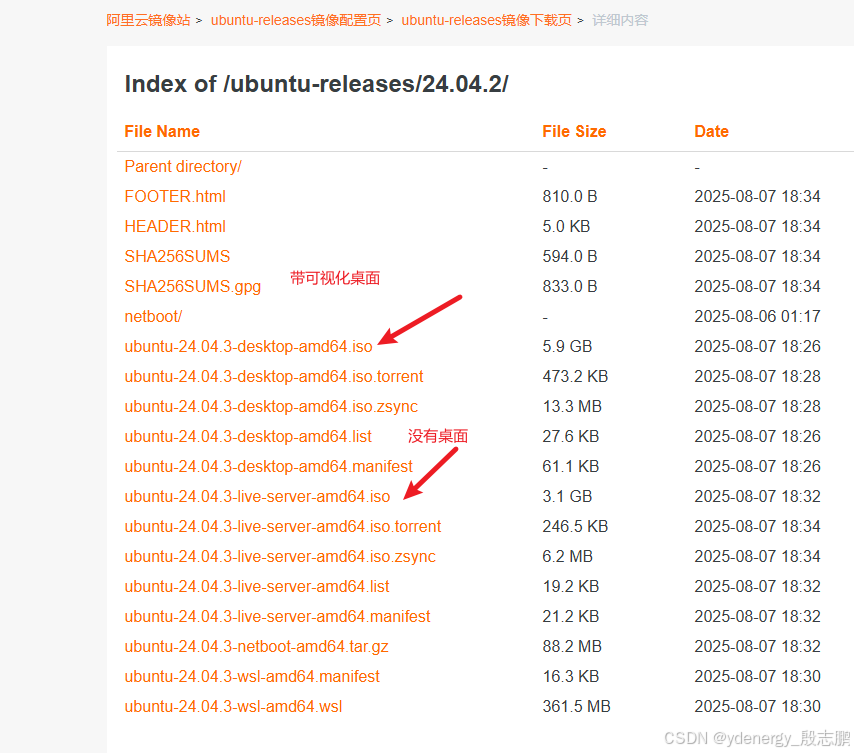854x753 pixels.
Task: Click the Index of /ubuntu-releases/24.04.2/ heading
Action: [x=316, y=84]
